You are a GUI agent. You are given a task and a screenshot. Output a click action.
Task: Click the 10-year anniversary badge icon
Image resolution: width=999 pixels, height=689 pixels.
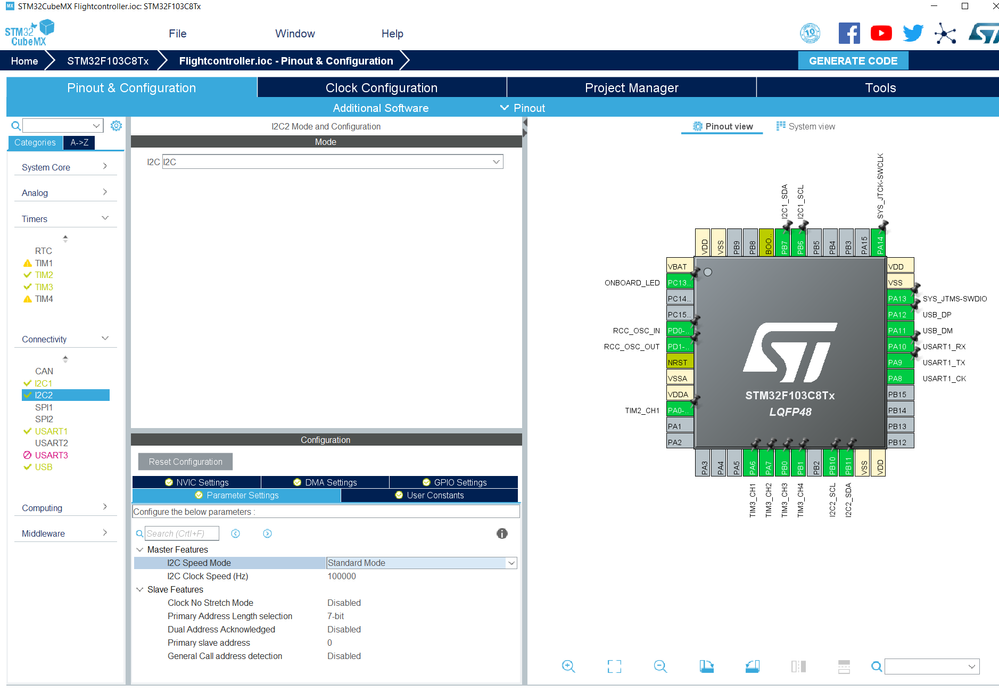point(810,33)
